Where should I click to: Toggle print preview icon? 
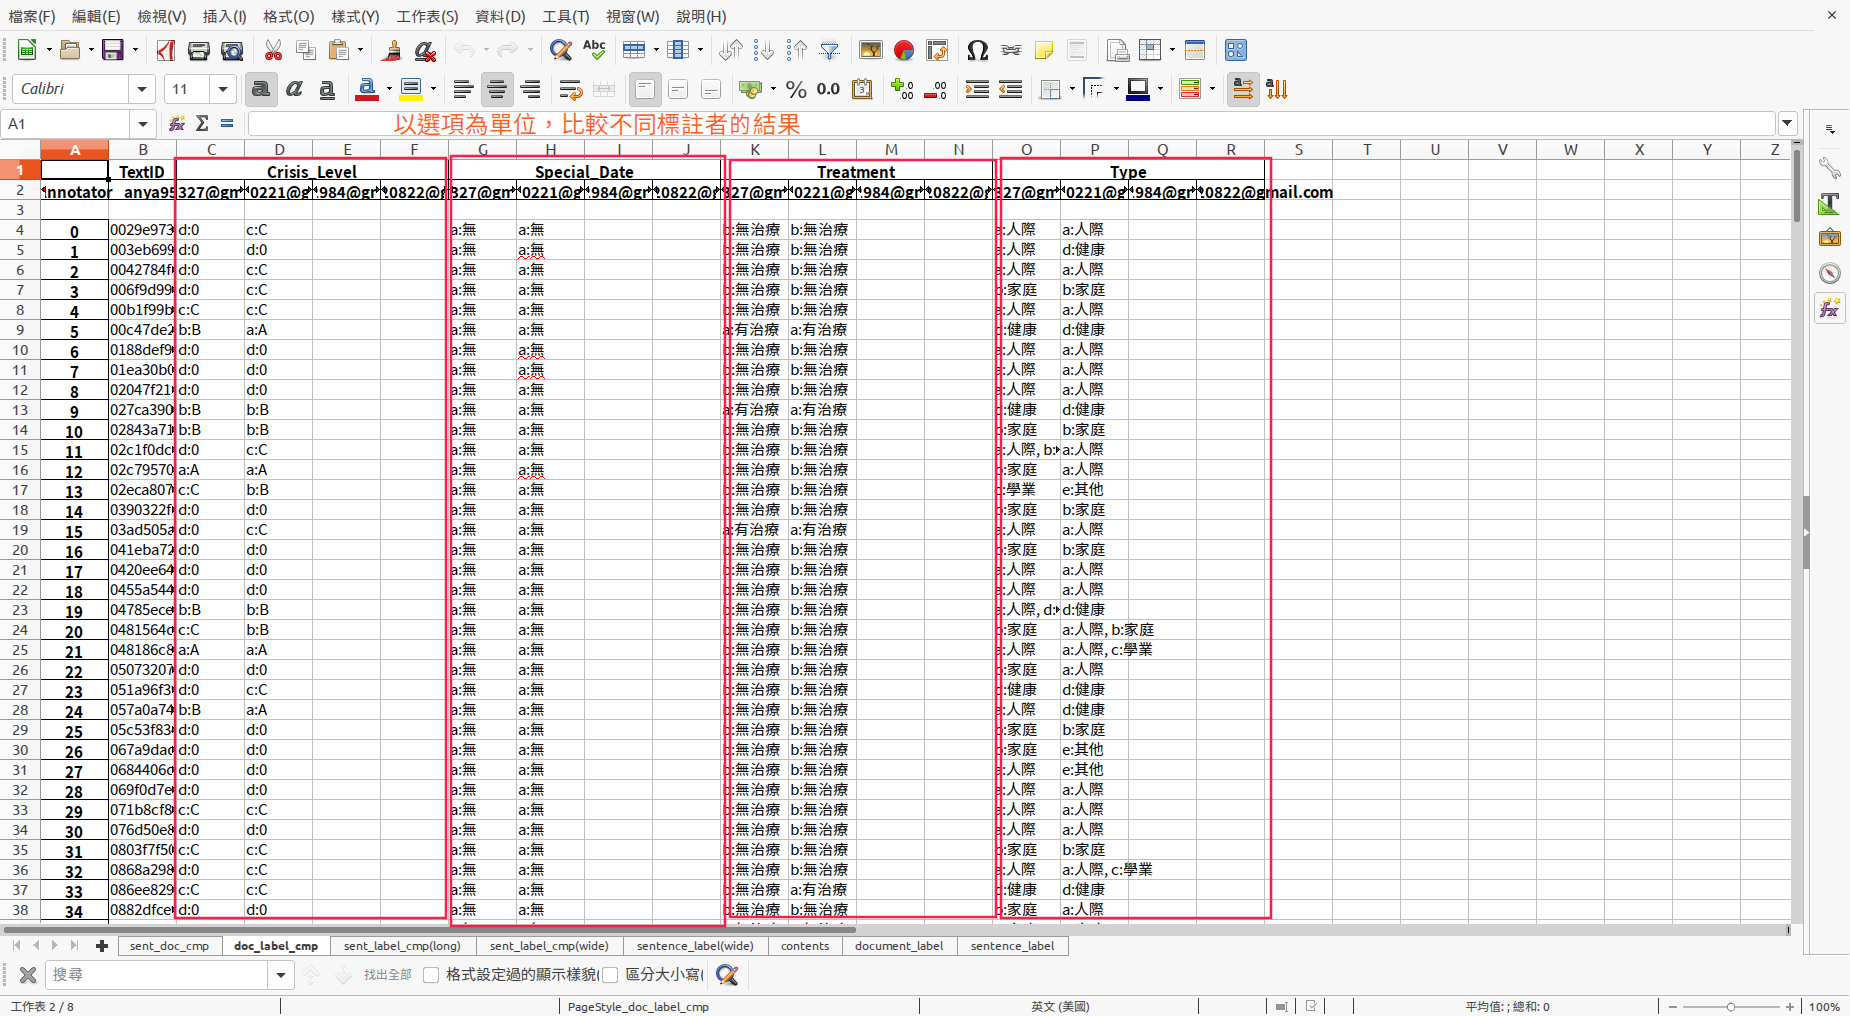coord(232,50)
